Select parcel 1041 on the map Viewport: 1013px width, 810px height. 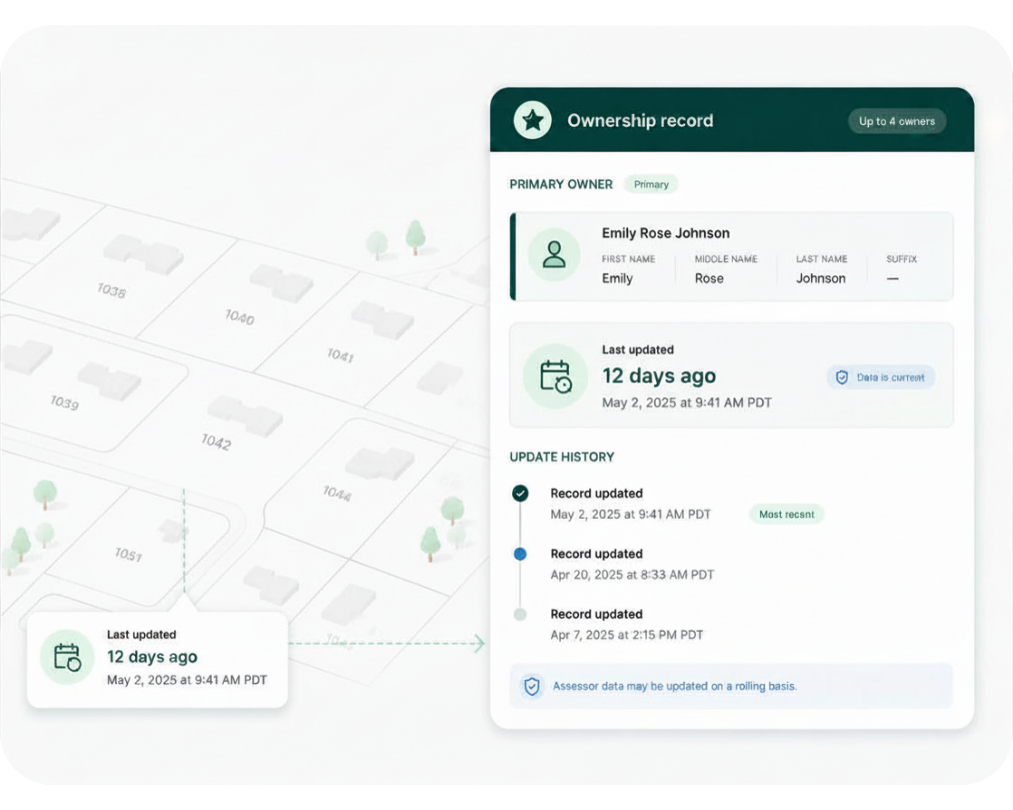click(340, 355)
